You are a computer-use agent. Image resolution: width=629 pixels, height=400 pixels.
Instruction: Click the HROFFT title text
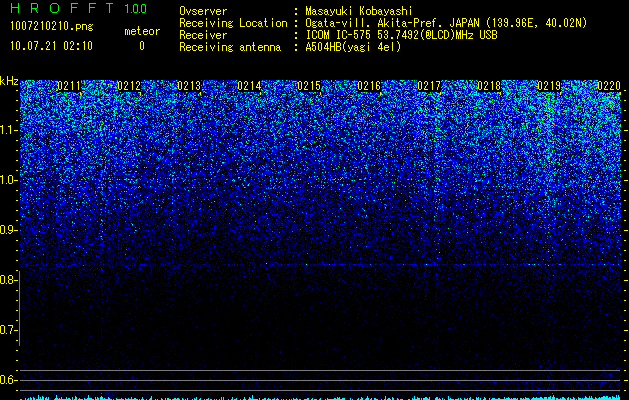point(62,8)
